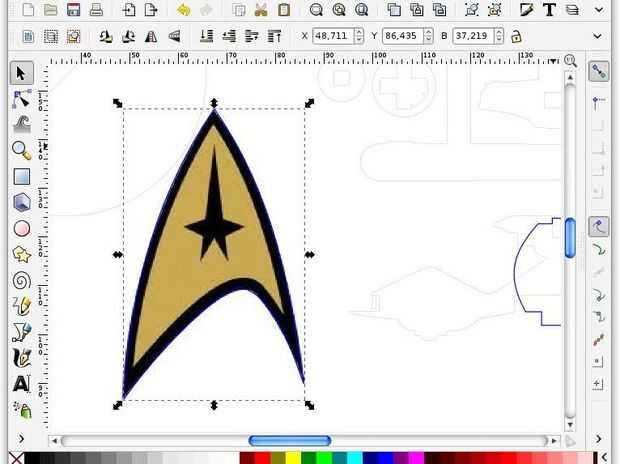
Task: Click the Import icon in top toolbar
Action: 129,9
